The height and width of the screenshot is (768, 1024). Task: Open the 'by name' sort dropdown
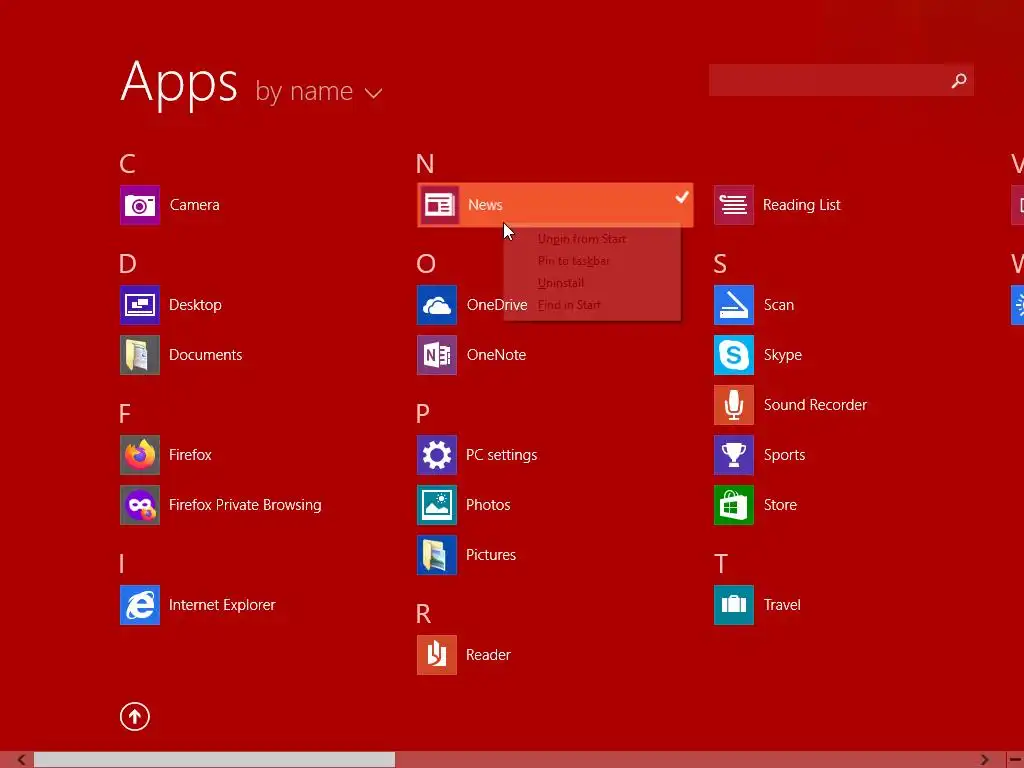pyautogui.click(x=319, y=91)
